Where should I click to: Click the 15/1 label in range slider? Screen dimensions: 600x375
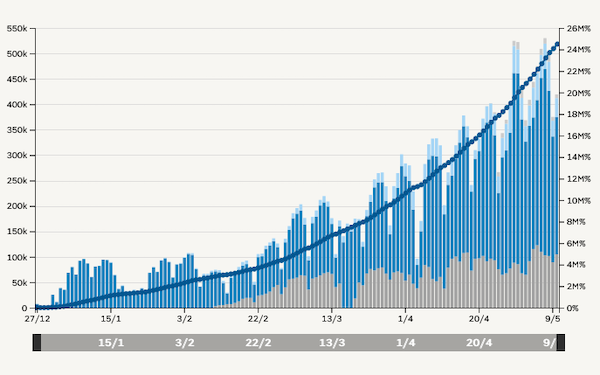(x=111, y=342)
